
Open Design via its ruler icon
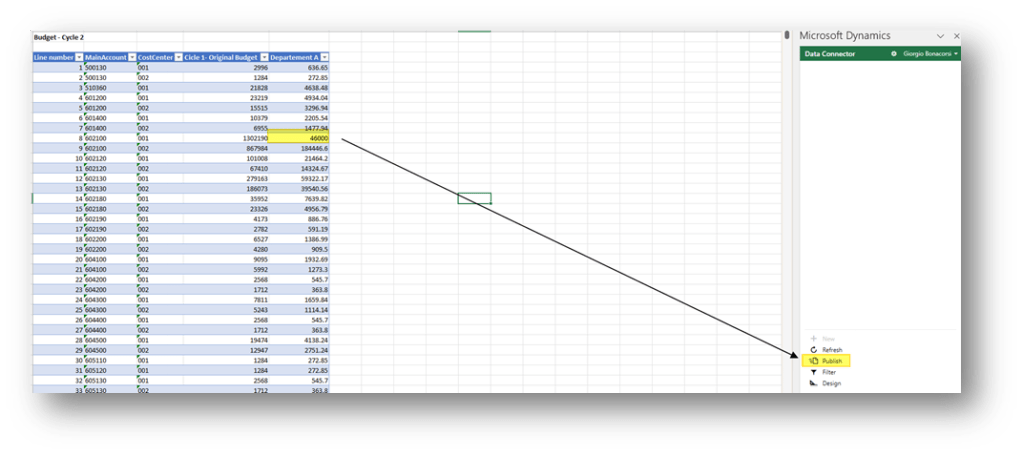[x=813, y=383]
